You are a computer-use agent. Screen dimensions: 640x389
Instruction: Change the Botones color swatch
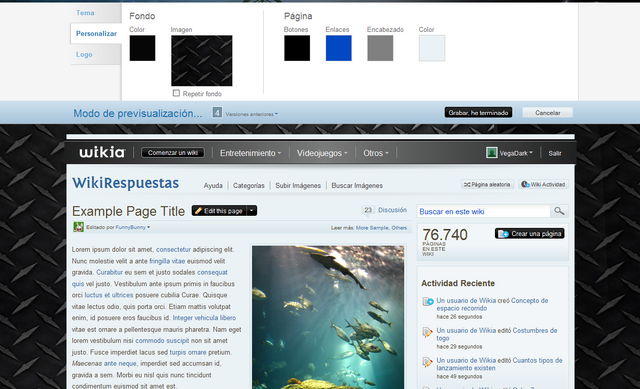tap(297, 48)
